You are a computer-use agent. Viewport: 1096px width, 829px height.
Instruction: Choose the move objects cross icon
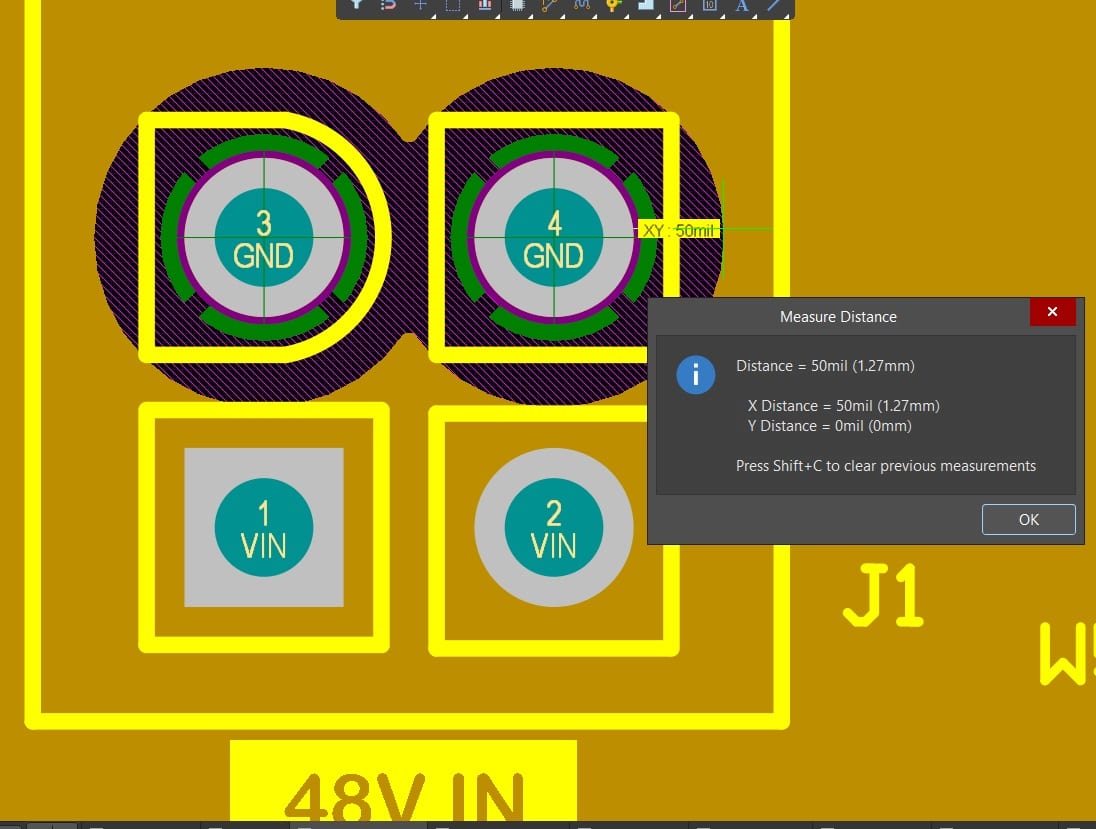[x=420, y=4]
